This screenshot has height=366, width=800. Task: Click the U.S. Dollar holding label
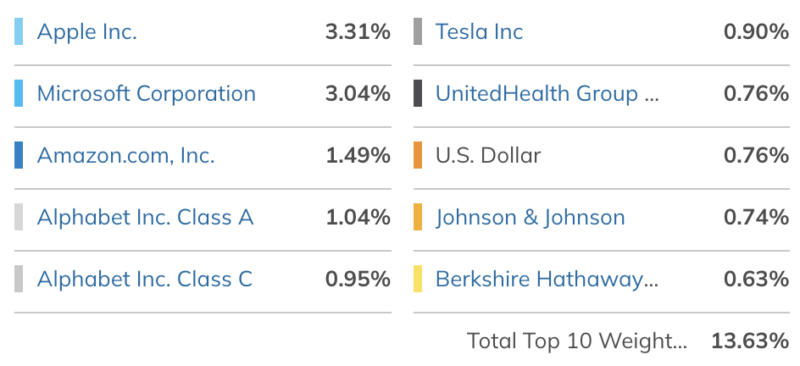tap(488, 156)
